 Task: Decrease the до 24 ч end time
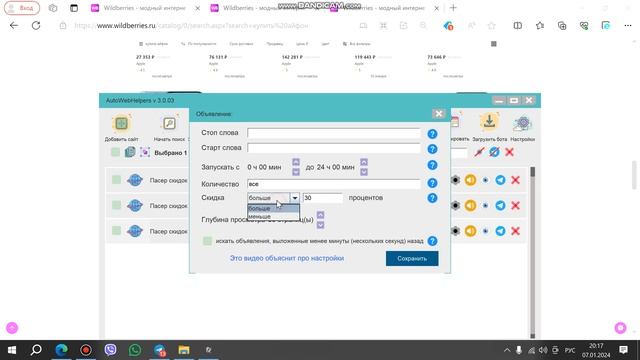pos(364,172)
